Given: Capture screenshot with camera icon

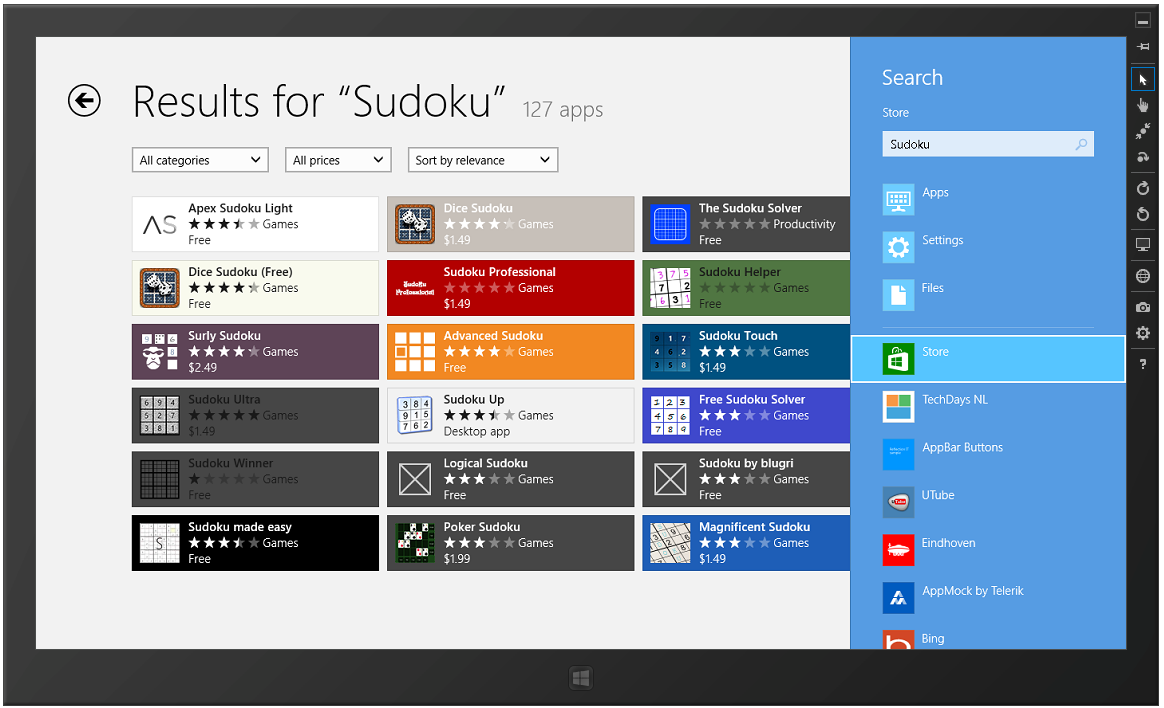Looking at the screenshot, I should pyautogui.click(x=1142, y=307).
